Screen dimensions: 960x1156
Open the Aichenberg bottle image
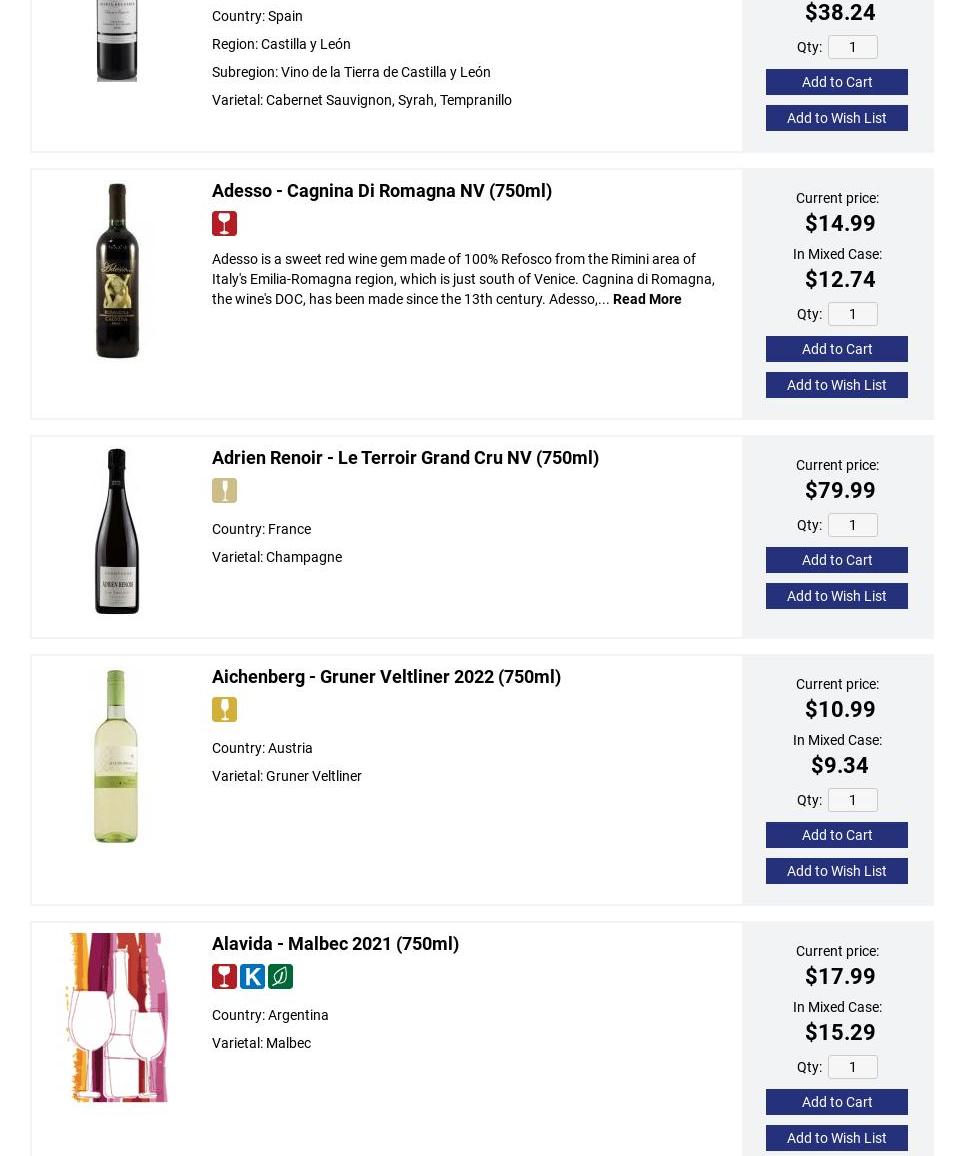[116, 756]
